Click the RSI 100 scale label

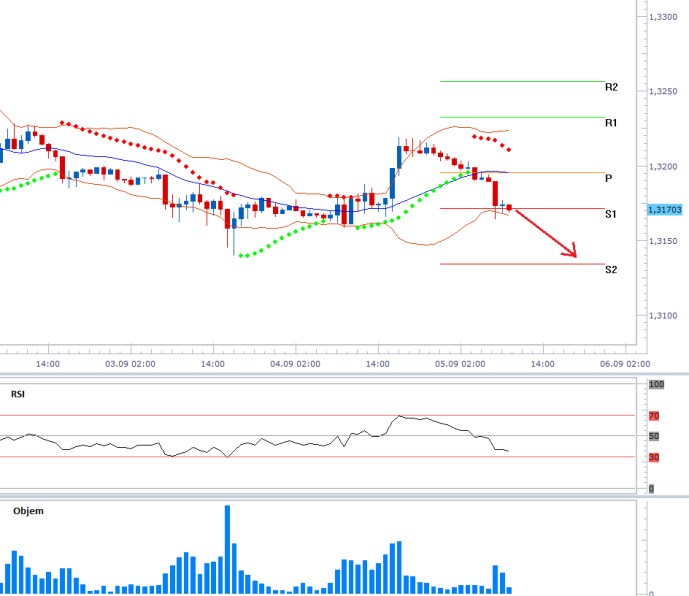tap(656, 384)
